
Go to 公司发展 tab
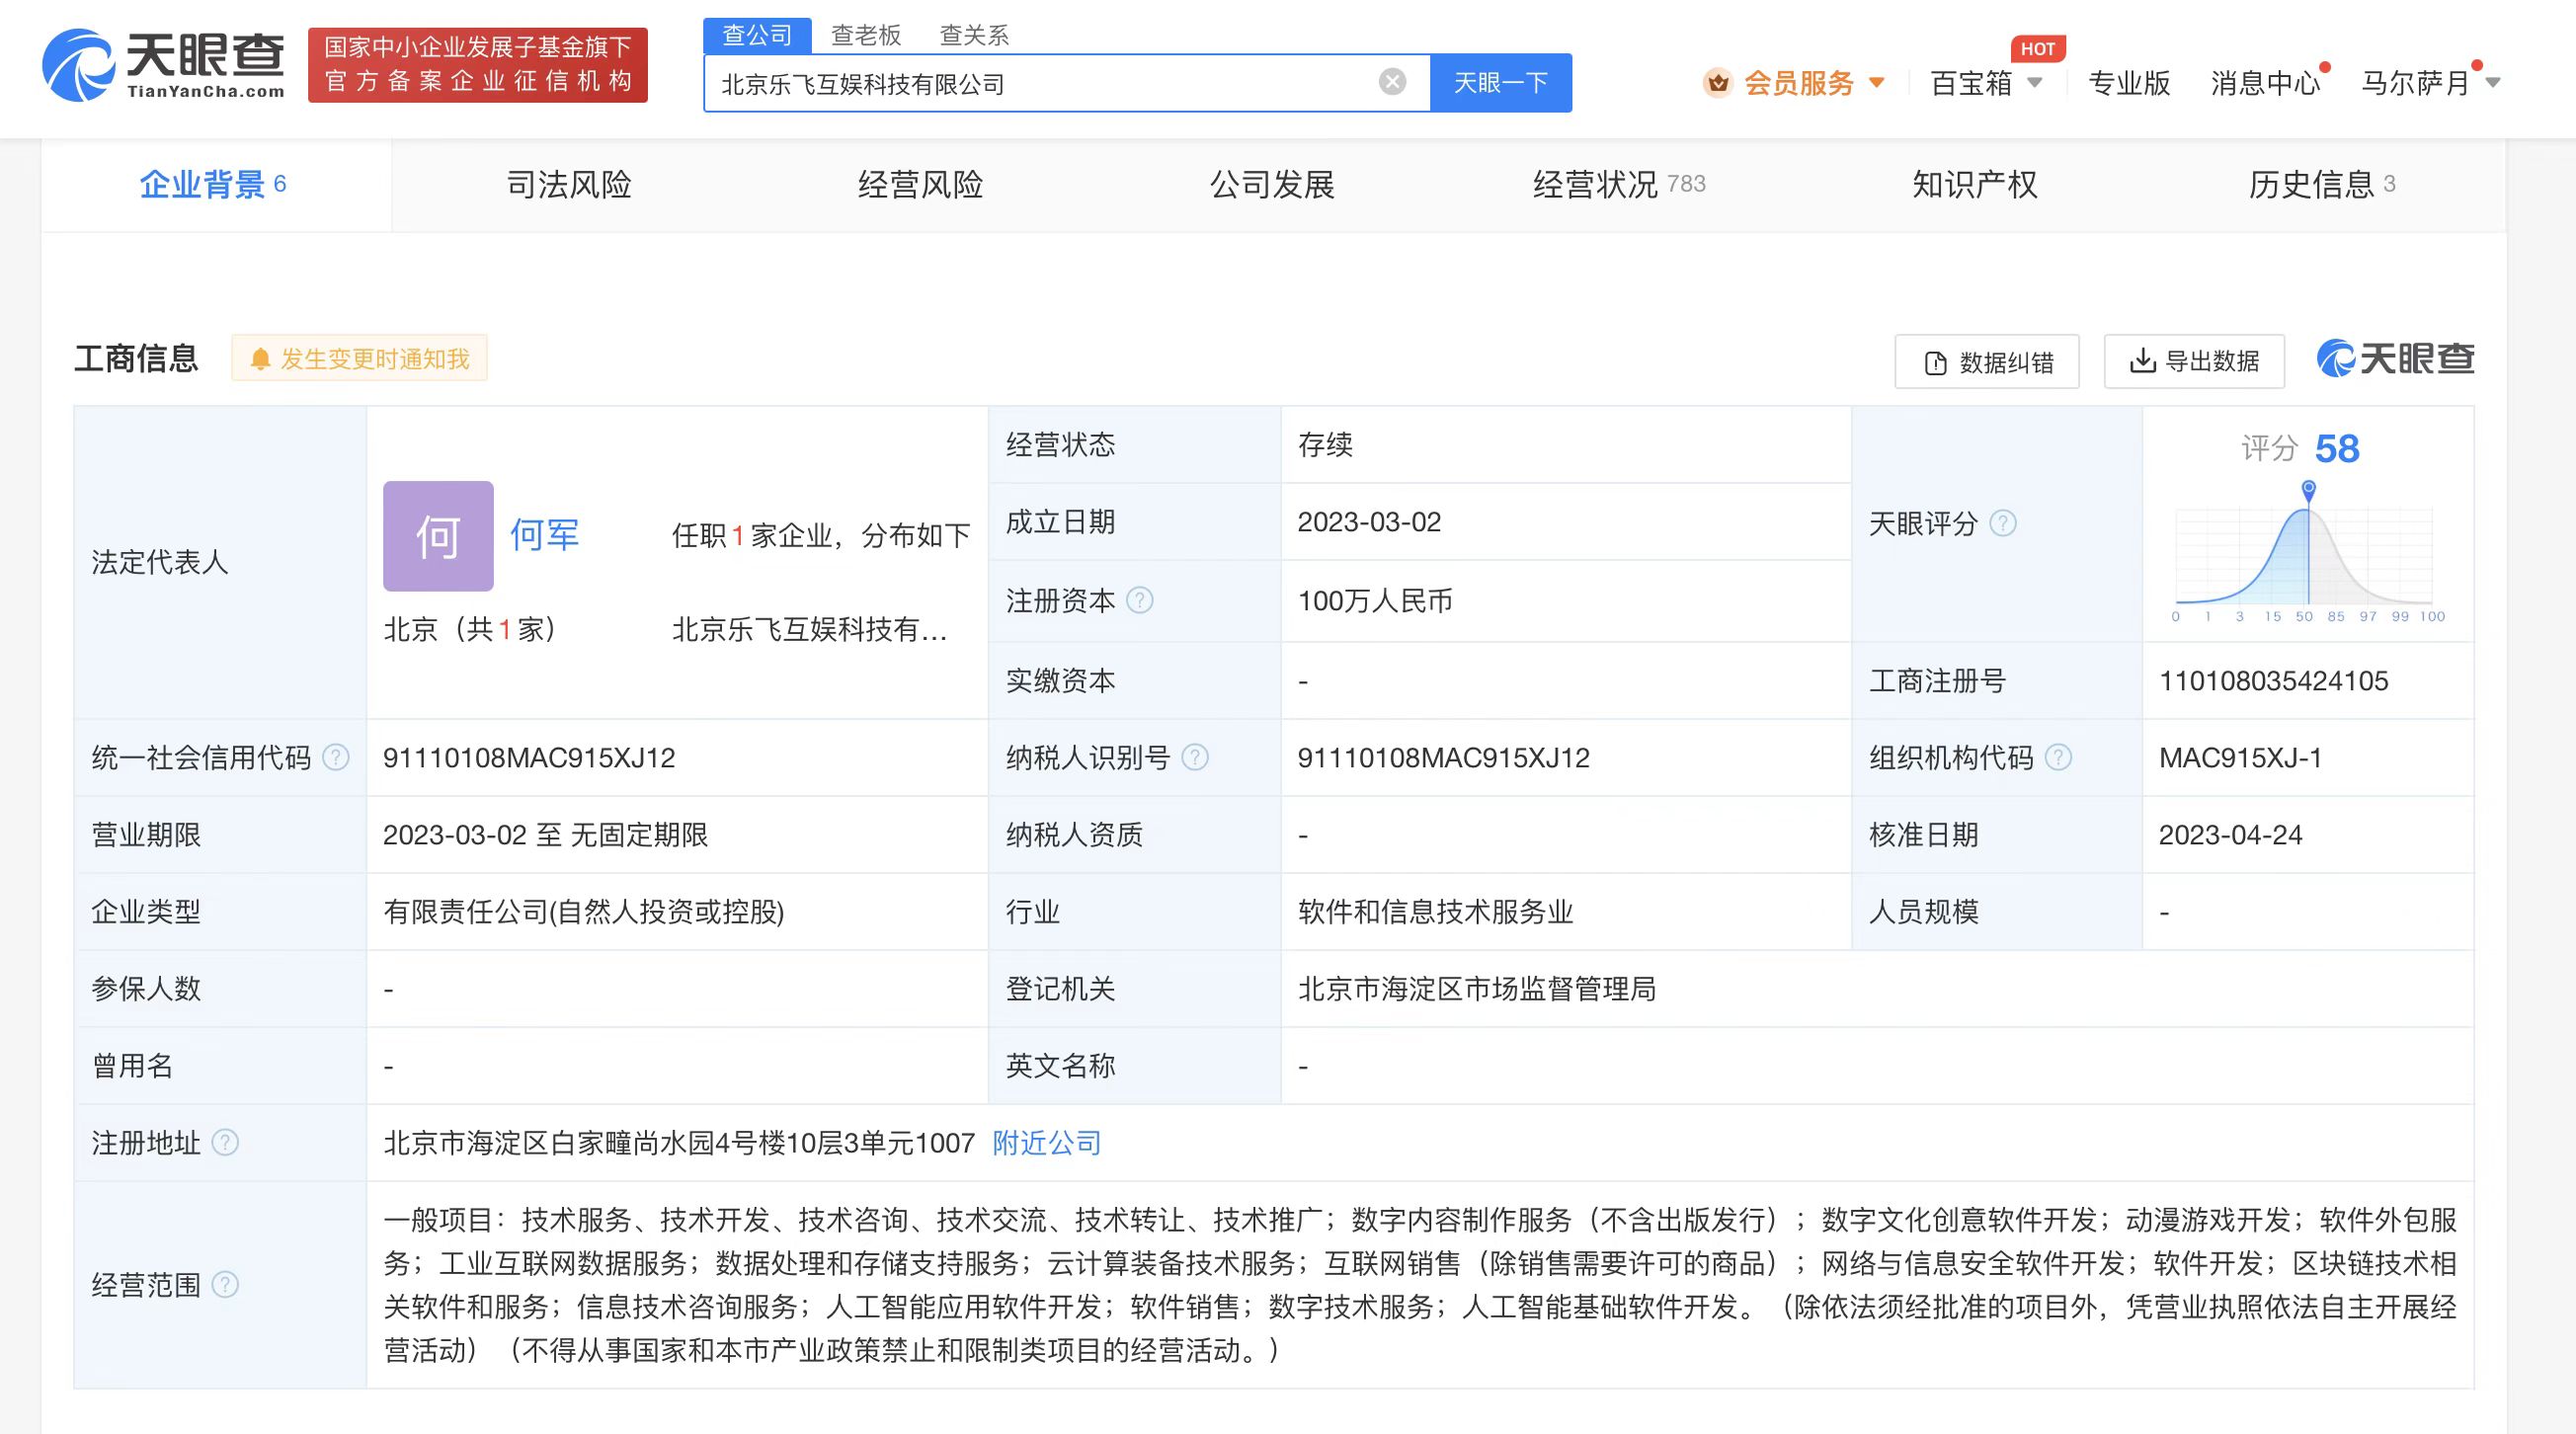click(1272, 185)
